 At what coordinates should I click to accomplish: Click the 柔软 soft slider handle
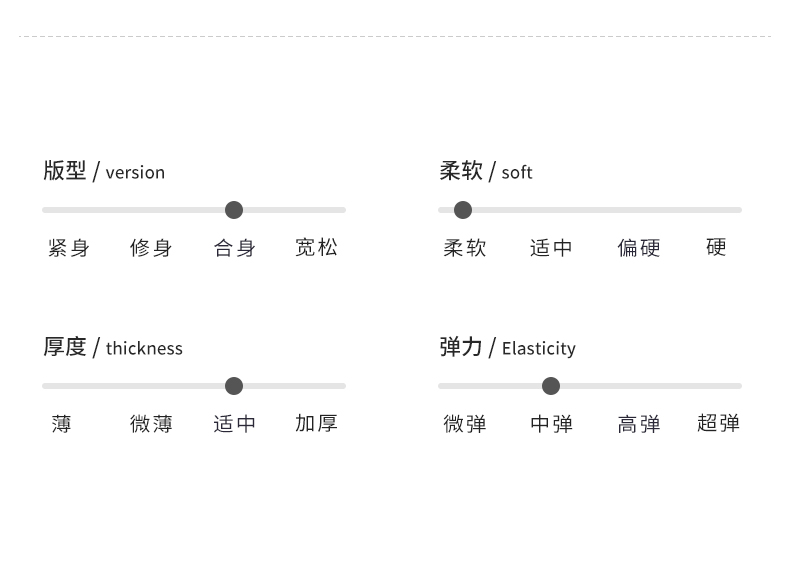[x=463, y=210]
